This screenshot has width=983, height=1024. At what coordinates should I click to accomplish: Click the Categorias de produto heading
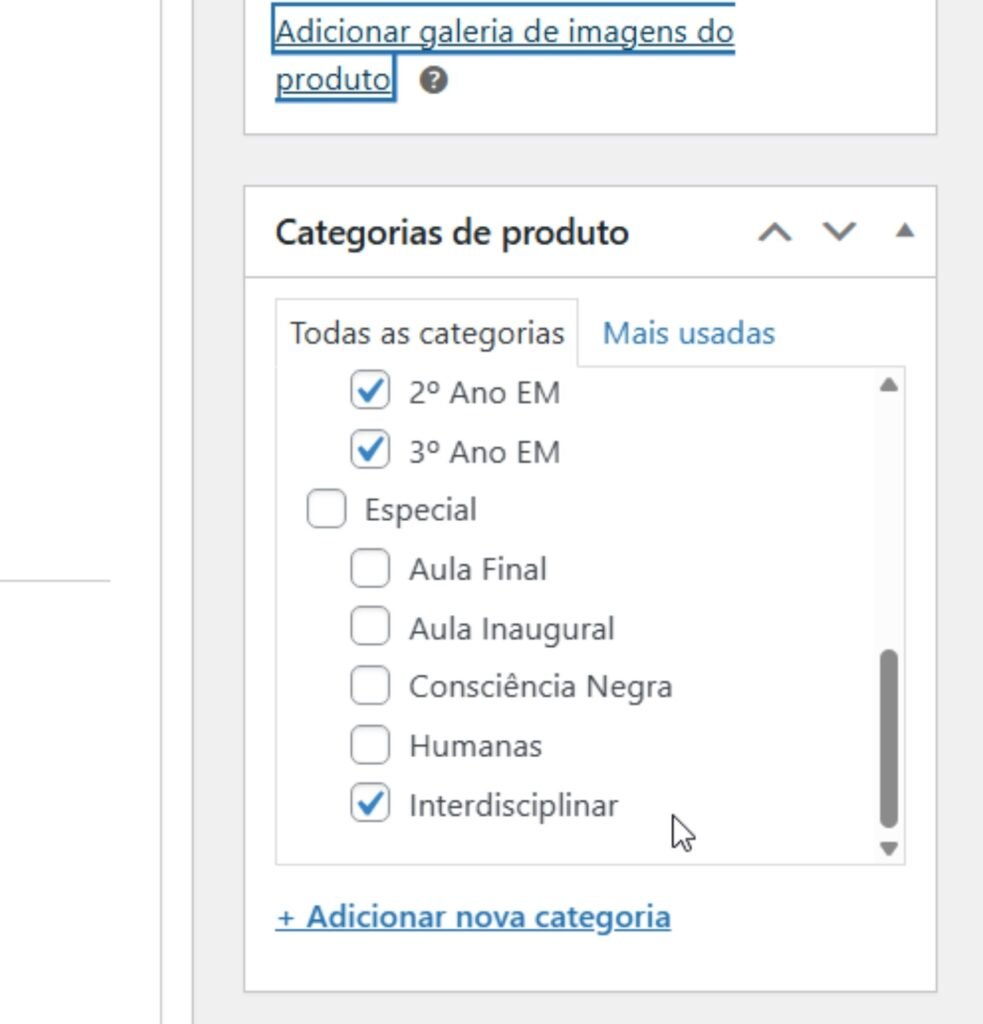click(452, 232)
